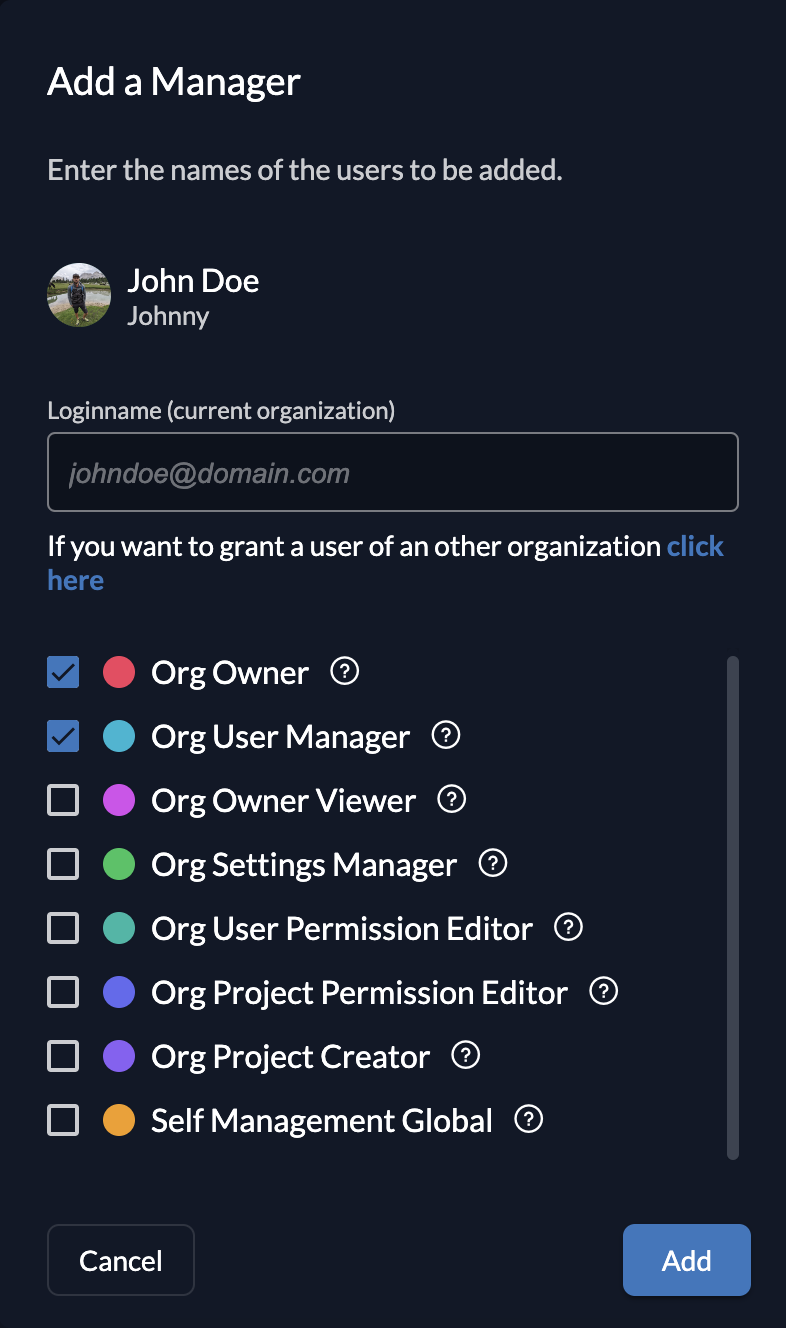Select the Self Management Global checkbox
The height and width of the screenshot is (1328, 786).
tap(63, 1121)
